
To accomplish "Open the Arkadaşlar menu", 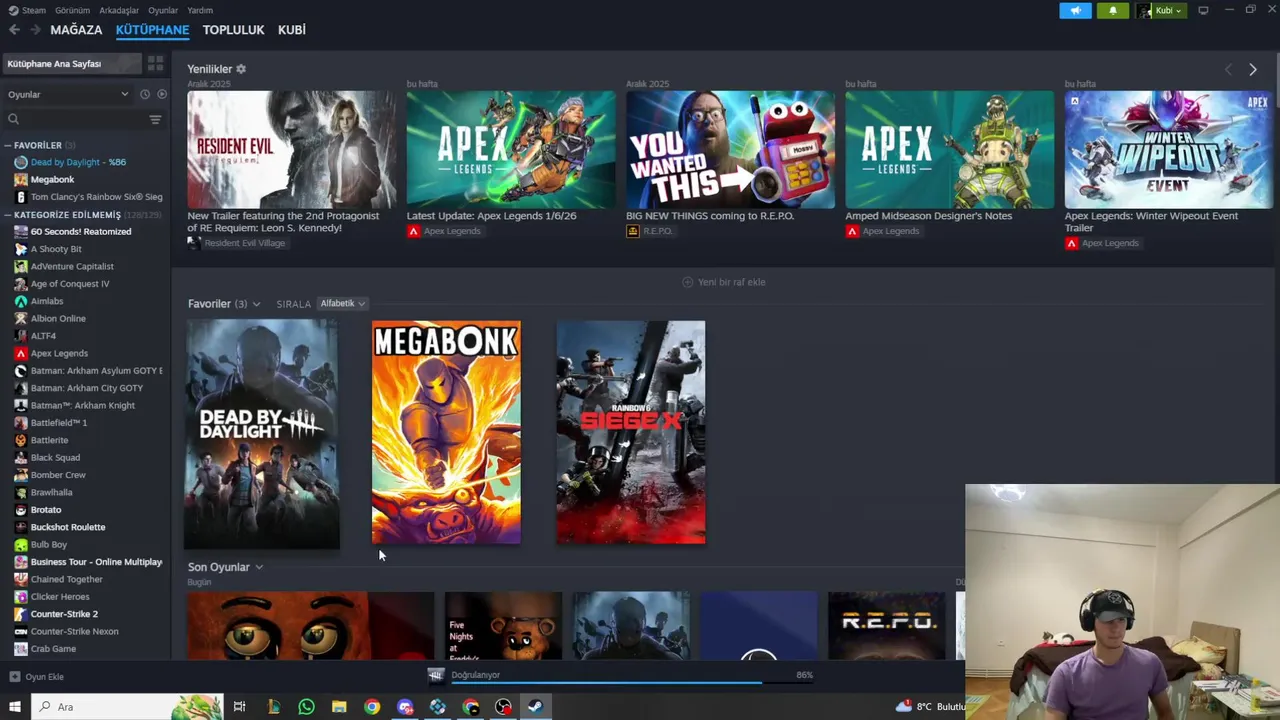I will coord(119,10).
